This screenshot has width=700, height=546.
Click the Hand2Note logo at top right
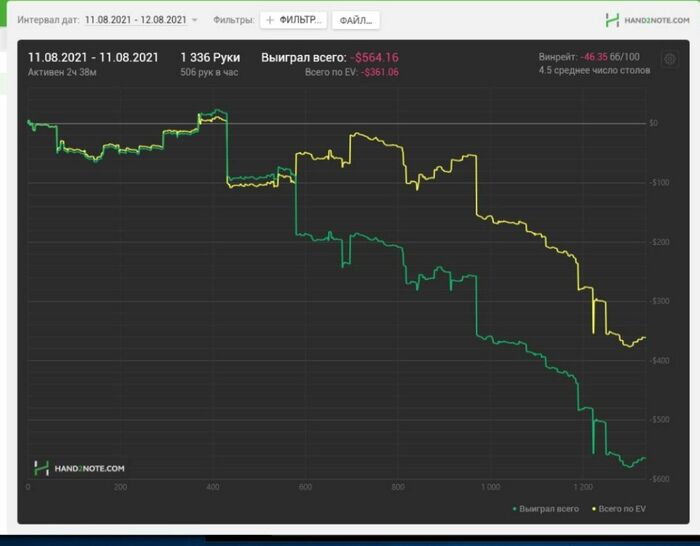point(647,20)
